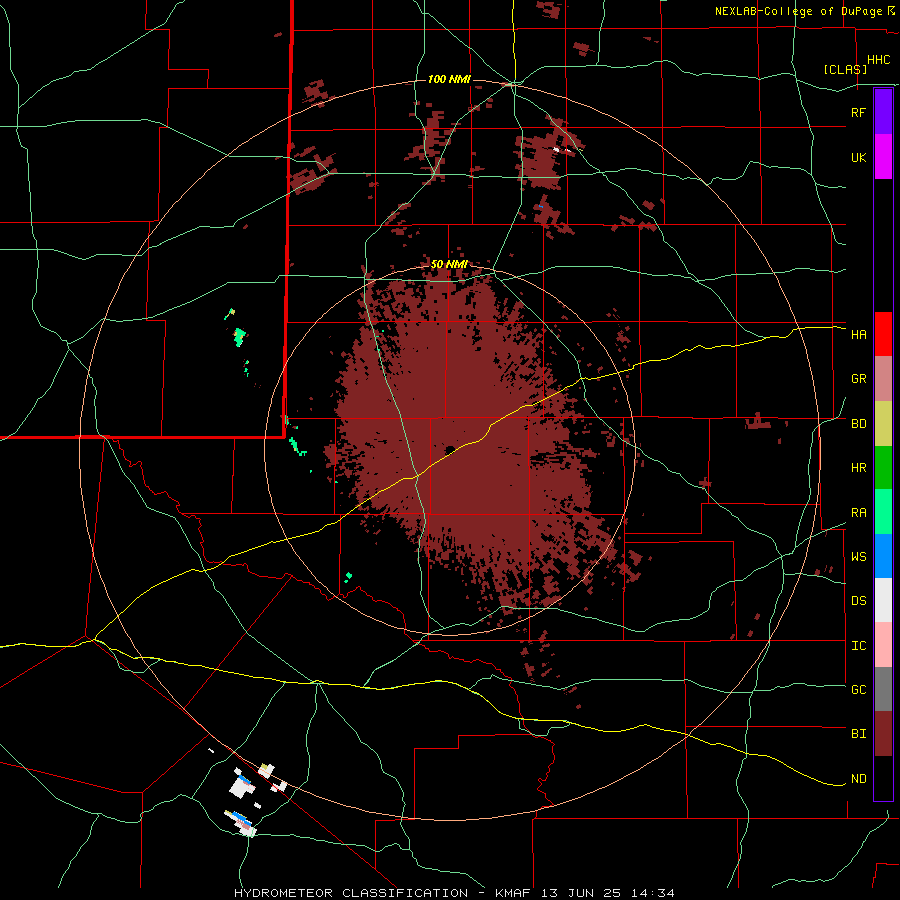
Task: Click the IC legend label
Action: coord(858,646)
